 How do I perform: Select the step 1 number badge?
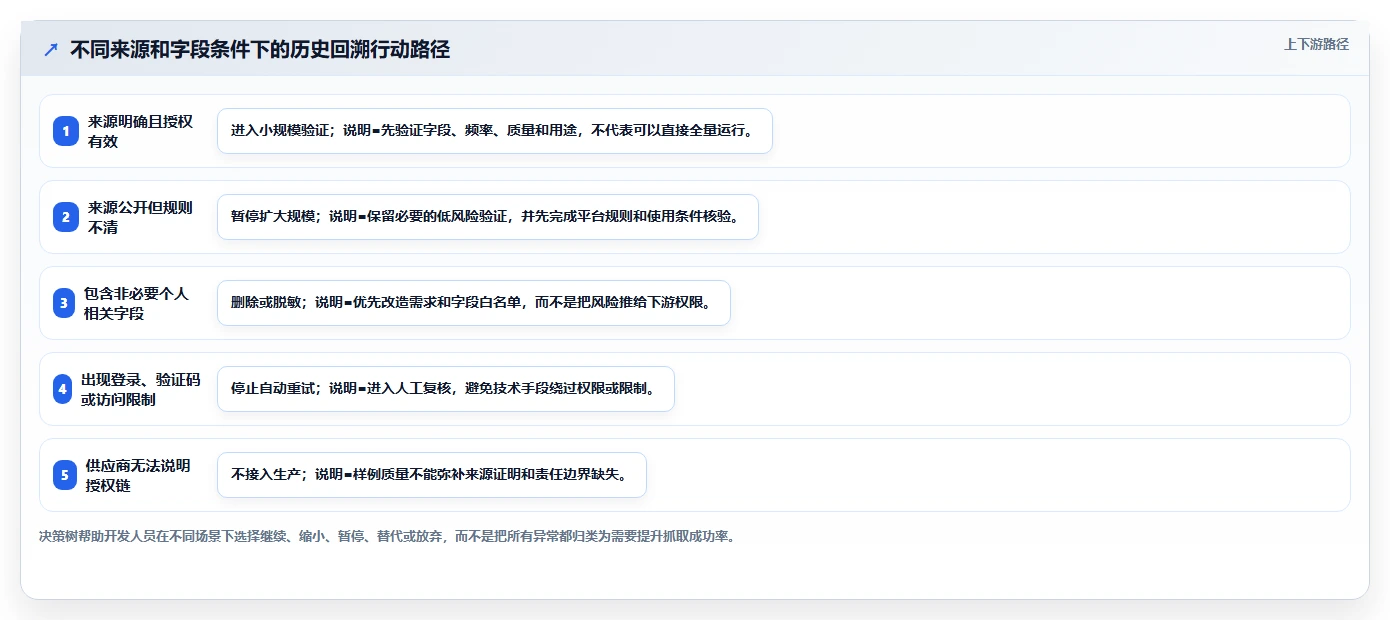click(65, 131)
